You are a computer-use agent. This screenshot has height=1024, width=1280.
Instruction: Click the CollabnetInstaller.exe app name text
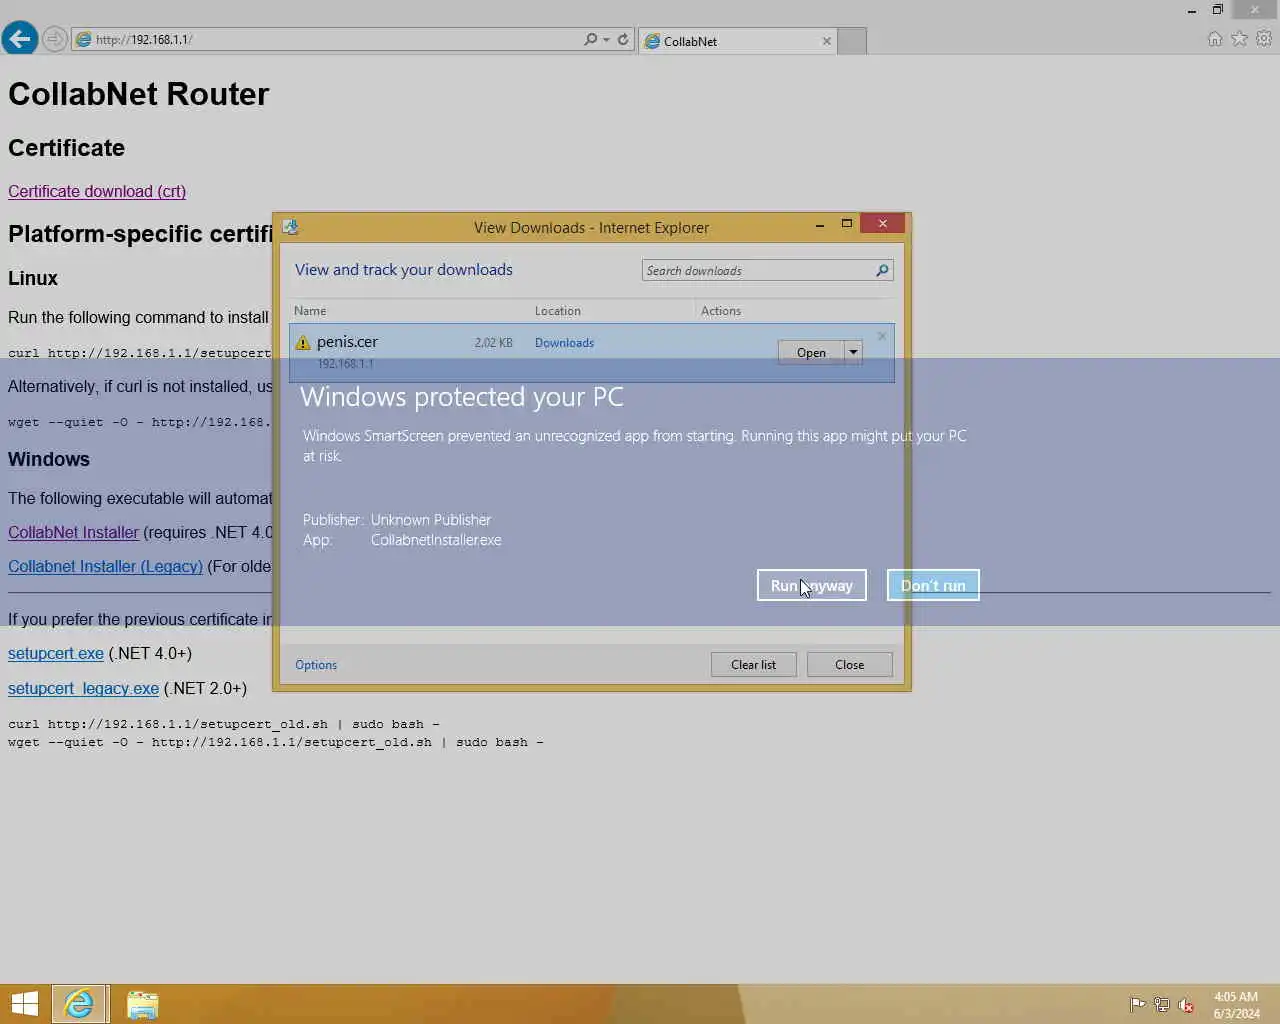[436, 540]
